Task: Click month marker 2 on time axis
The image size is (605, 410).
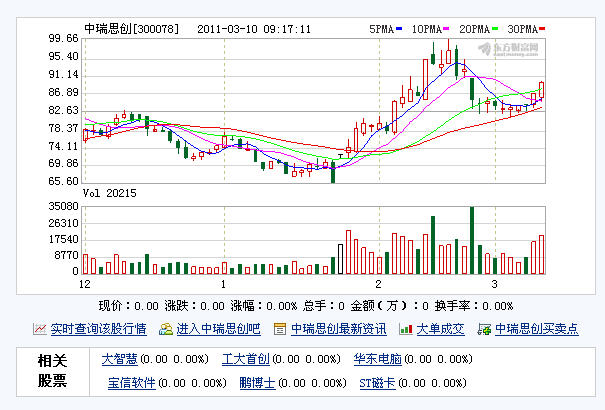Action: click(378, 284)
